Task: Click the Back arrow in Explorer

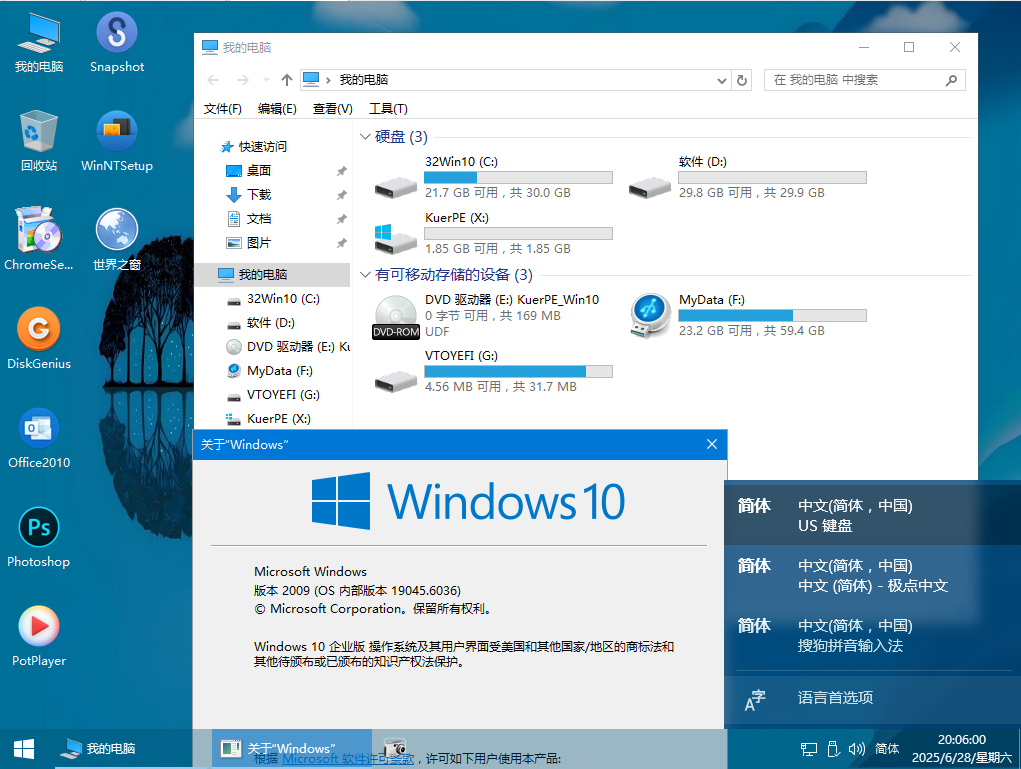Action: pyautogui.click(x=213, y=80)
